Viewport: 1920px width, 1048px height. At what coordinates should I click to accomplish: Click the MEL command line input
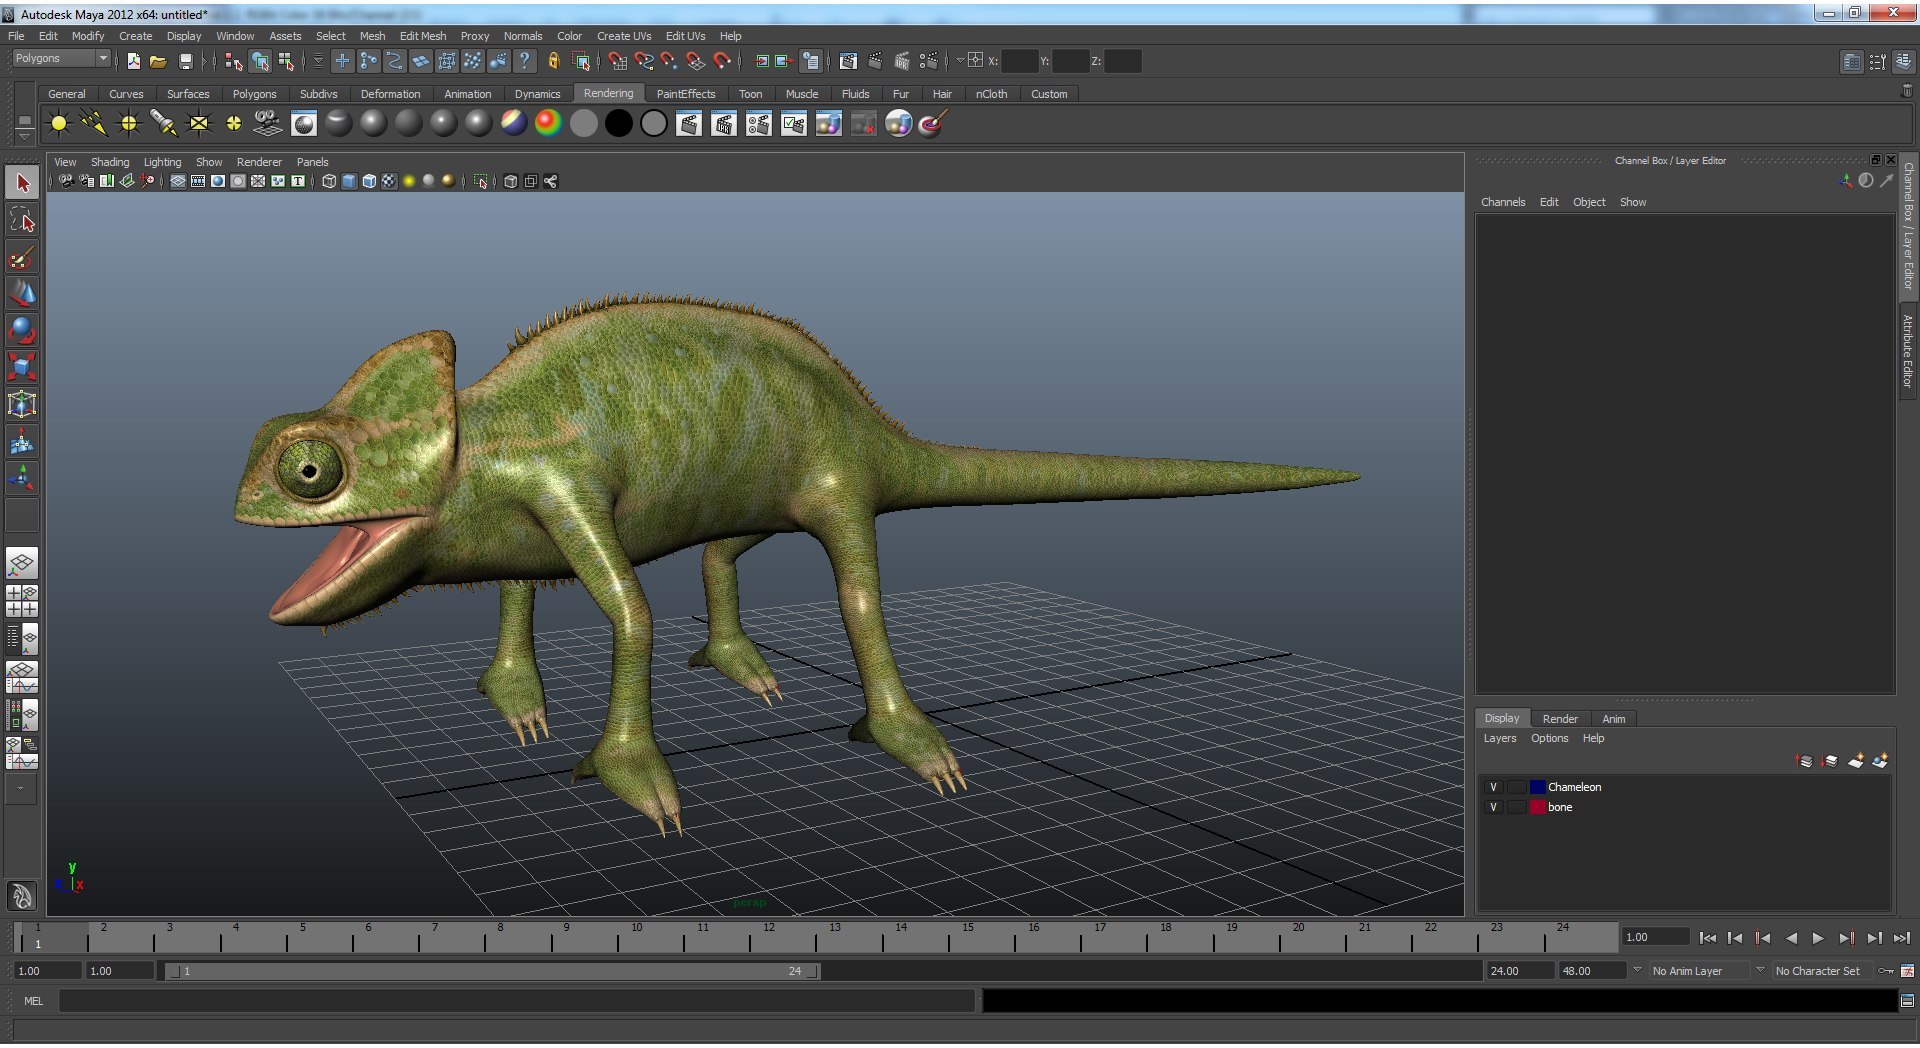516,1001
